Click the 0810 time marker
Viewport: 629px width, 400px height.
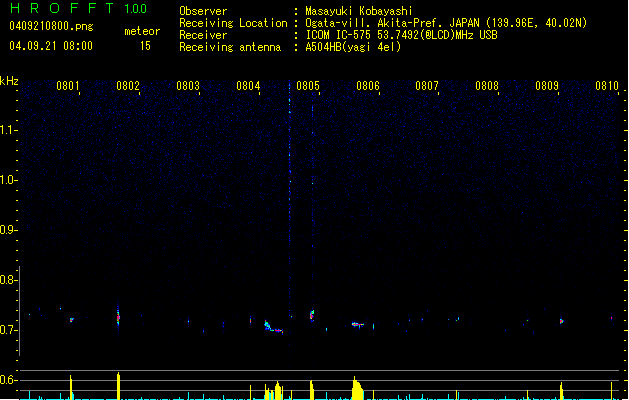pyautogui.click(x=607, y=86)
